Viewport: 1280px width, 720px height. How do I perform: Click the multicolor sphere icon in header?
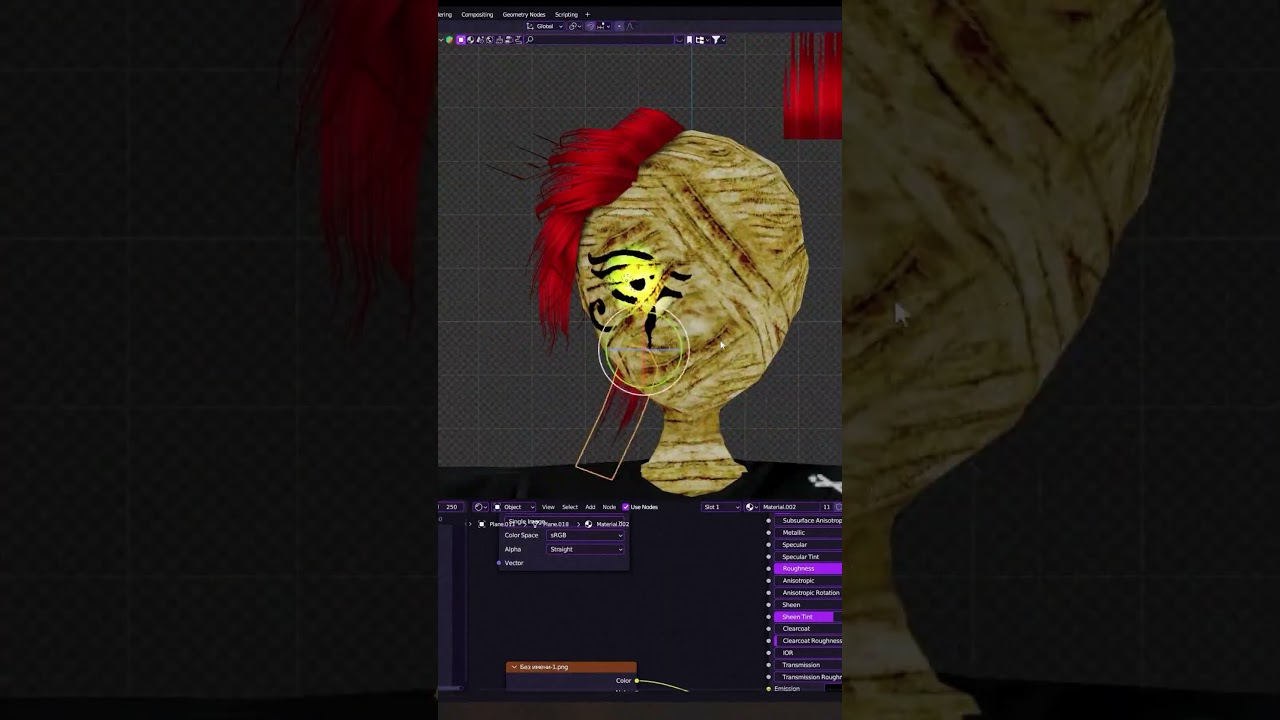449,40
